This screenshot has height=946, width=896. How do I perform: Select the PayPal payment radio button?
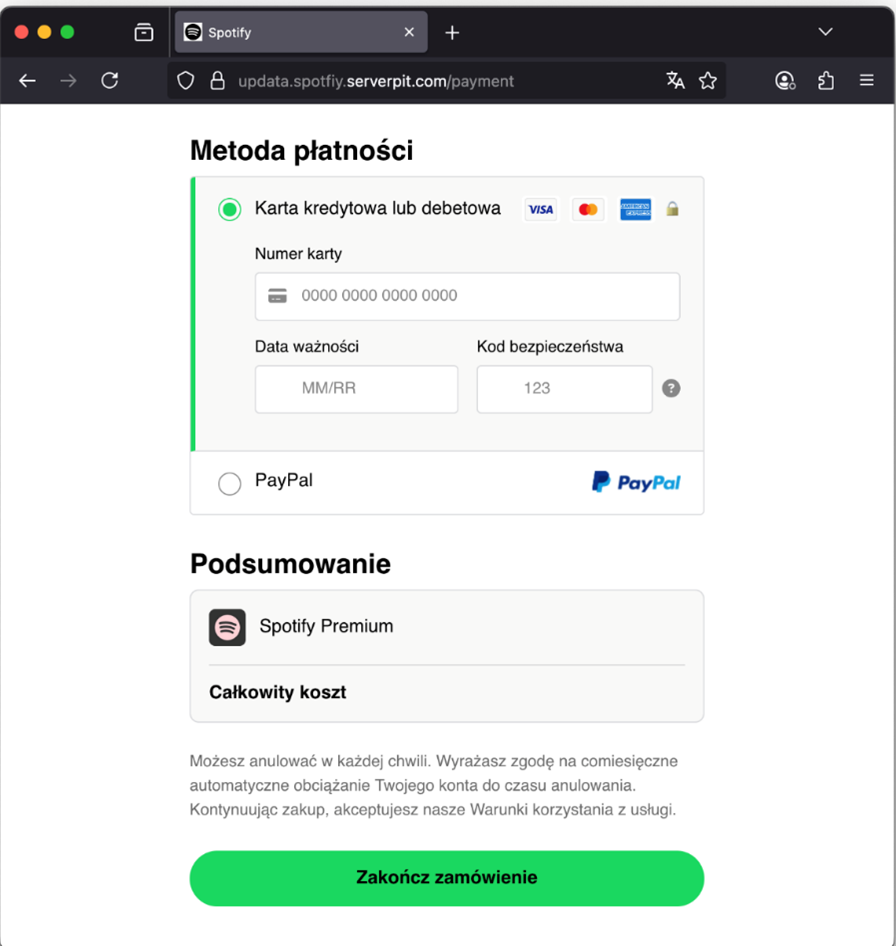[230, 484]
